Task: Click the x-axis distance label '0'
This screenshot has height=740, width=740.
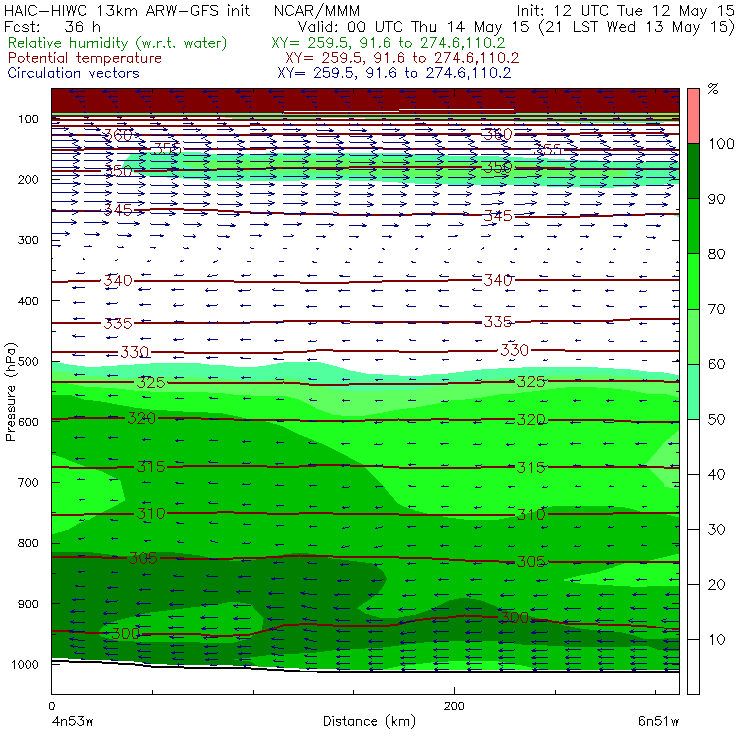Action: pos(52,706)
